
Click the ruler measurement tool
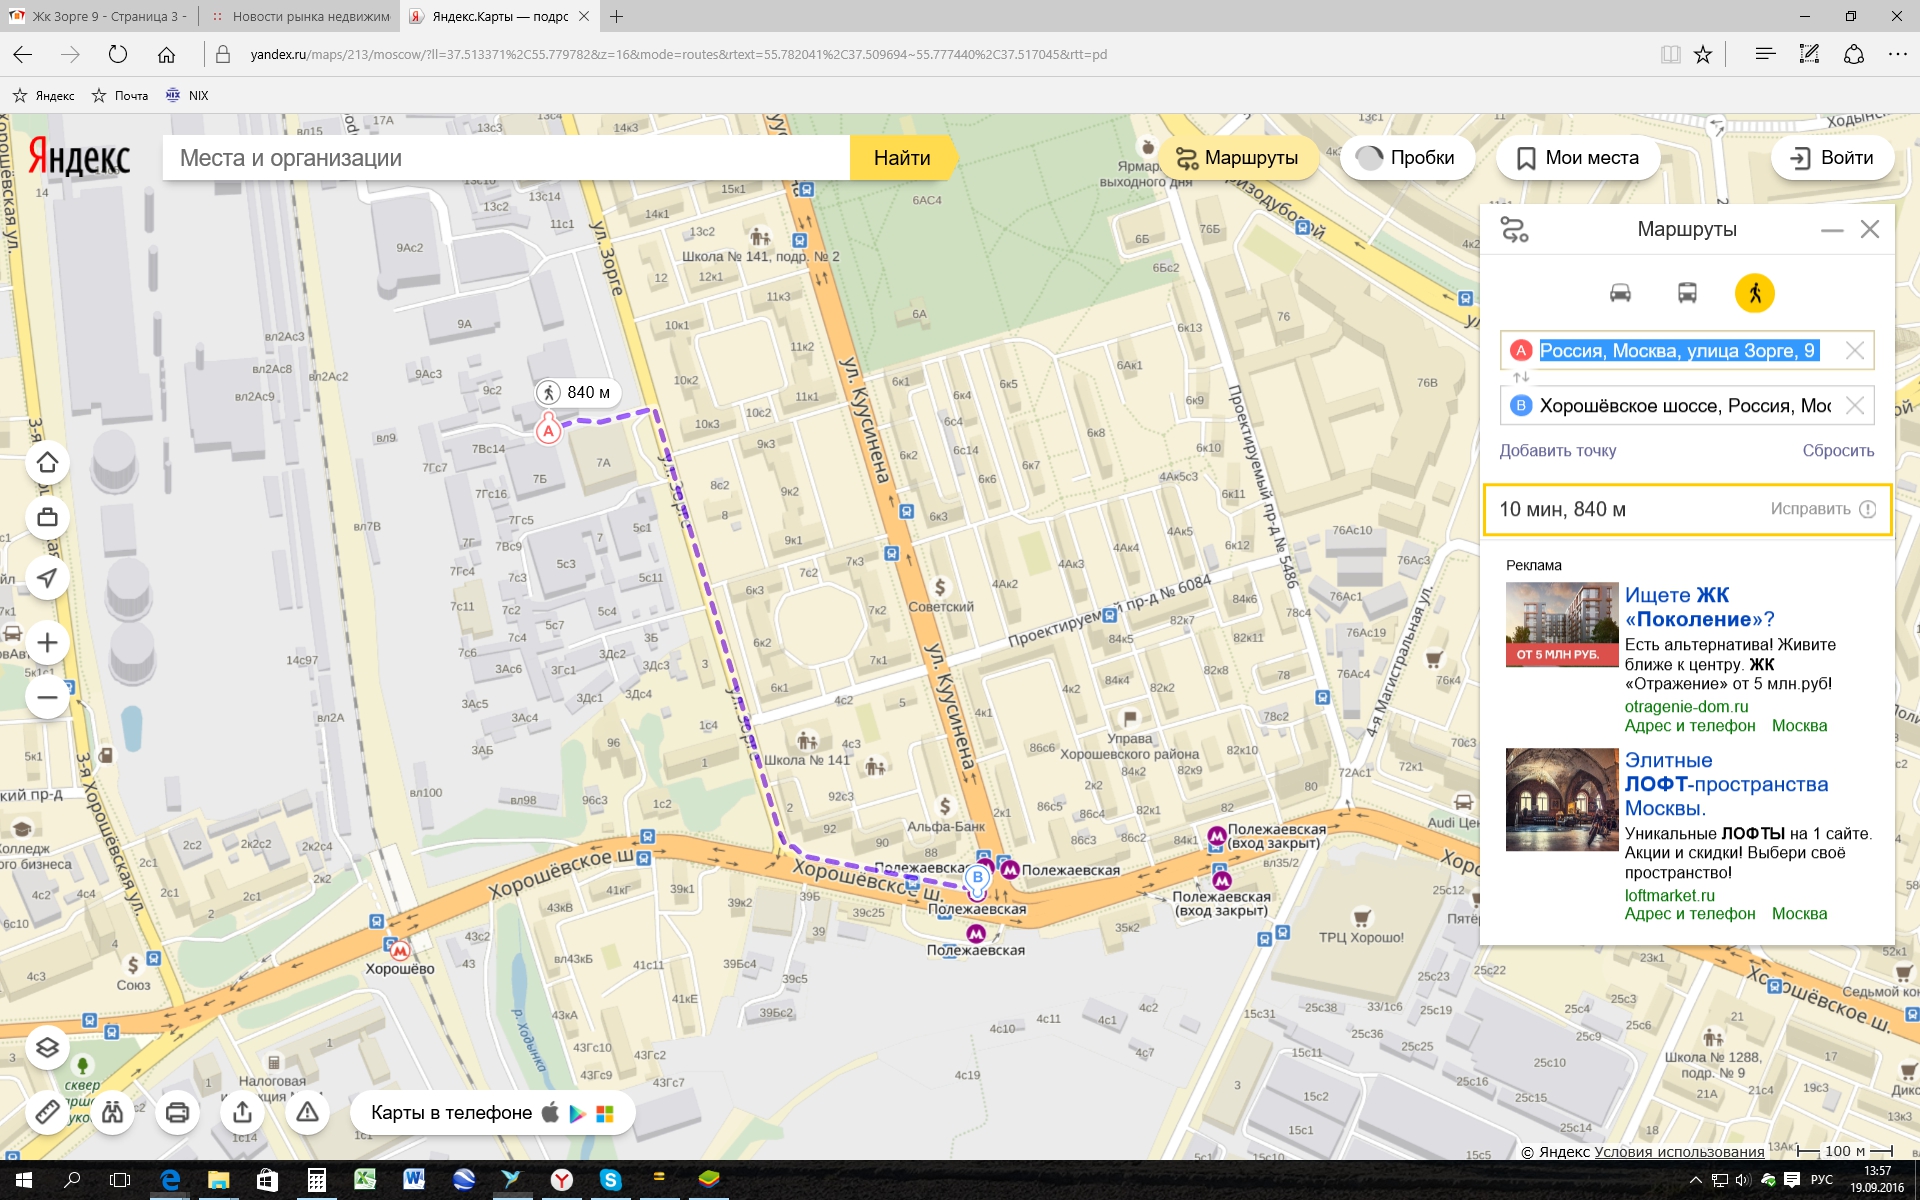click(47, 1112)
